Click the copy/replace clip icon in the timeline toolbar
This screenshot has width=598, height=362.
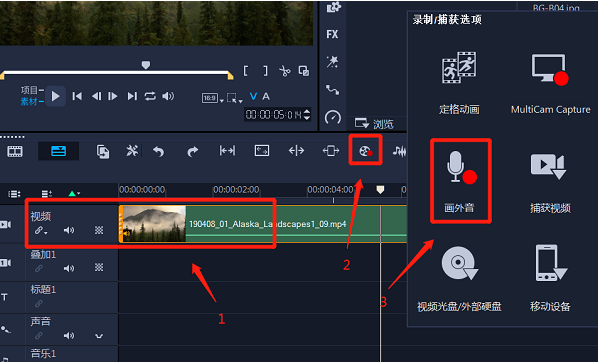pos(103,151)
